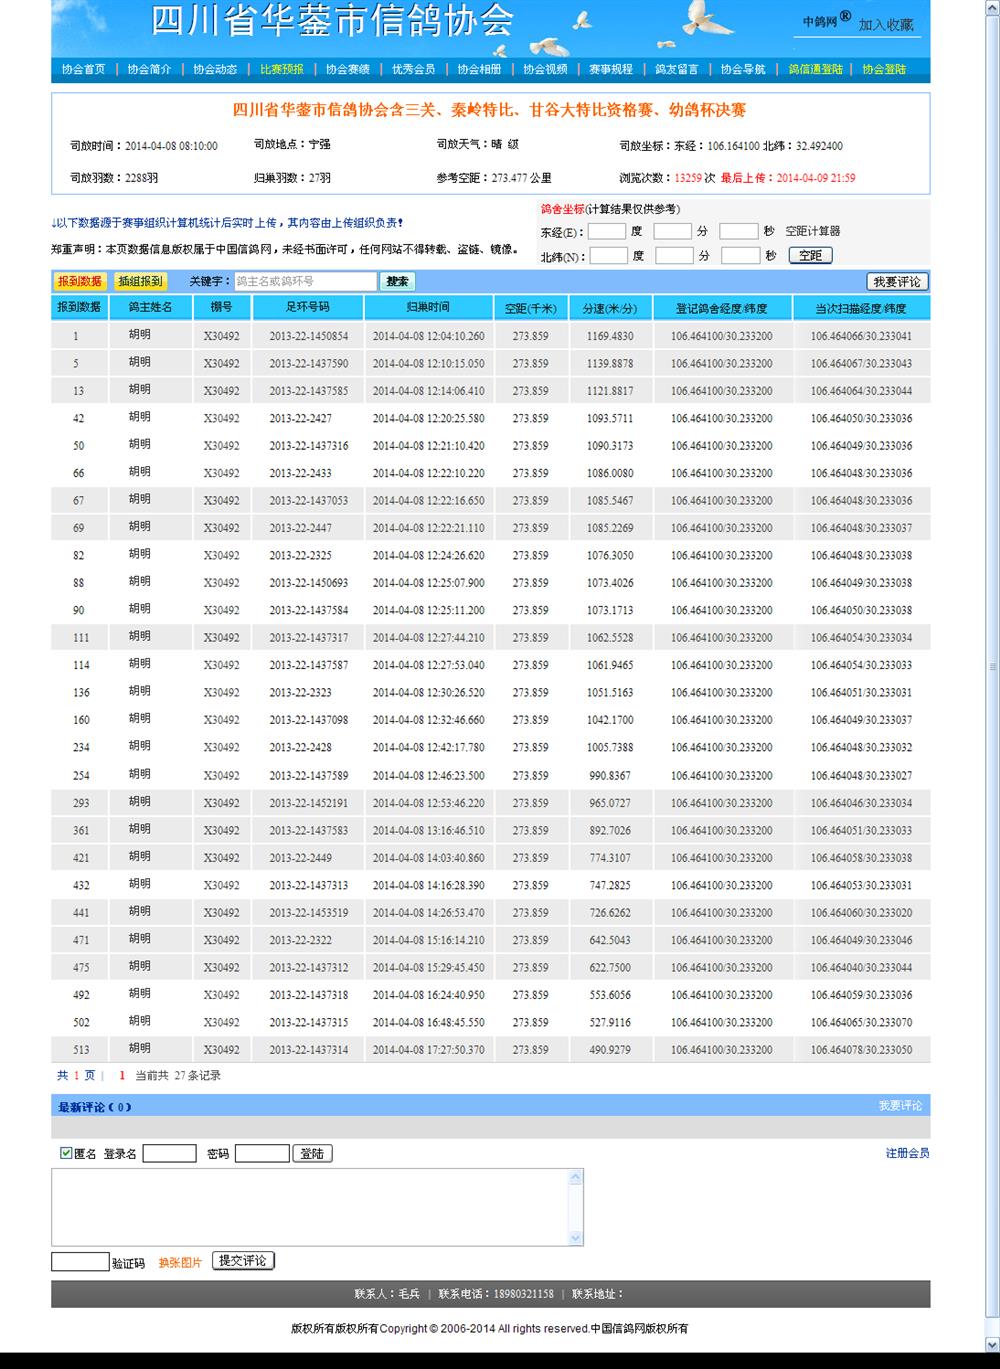The height and width of the screenshot is (1369, 1000).
Task: Focus the 密码 password field
Action: pyautogui.click(x=262, y=1154)
